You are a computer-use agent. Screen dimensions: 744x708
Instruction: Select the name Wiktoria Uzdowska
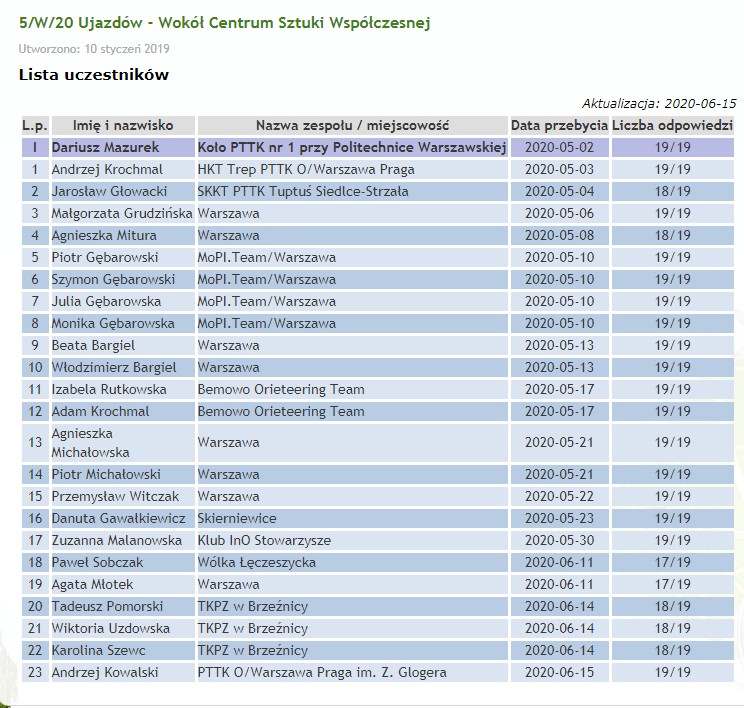[x=111, y=628]
